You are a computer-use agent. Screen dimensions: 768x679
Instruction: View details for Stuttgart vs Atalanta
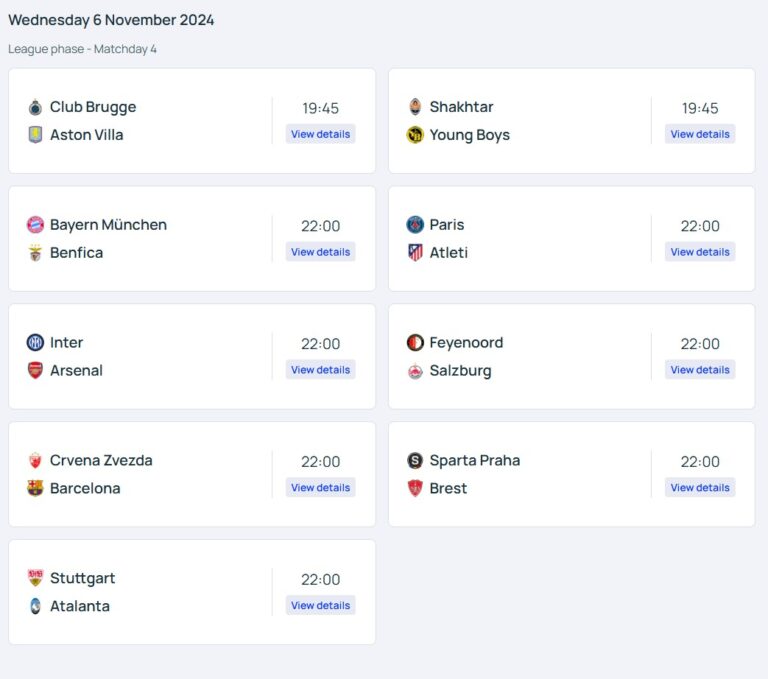[320, 605]
